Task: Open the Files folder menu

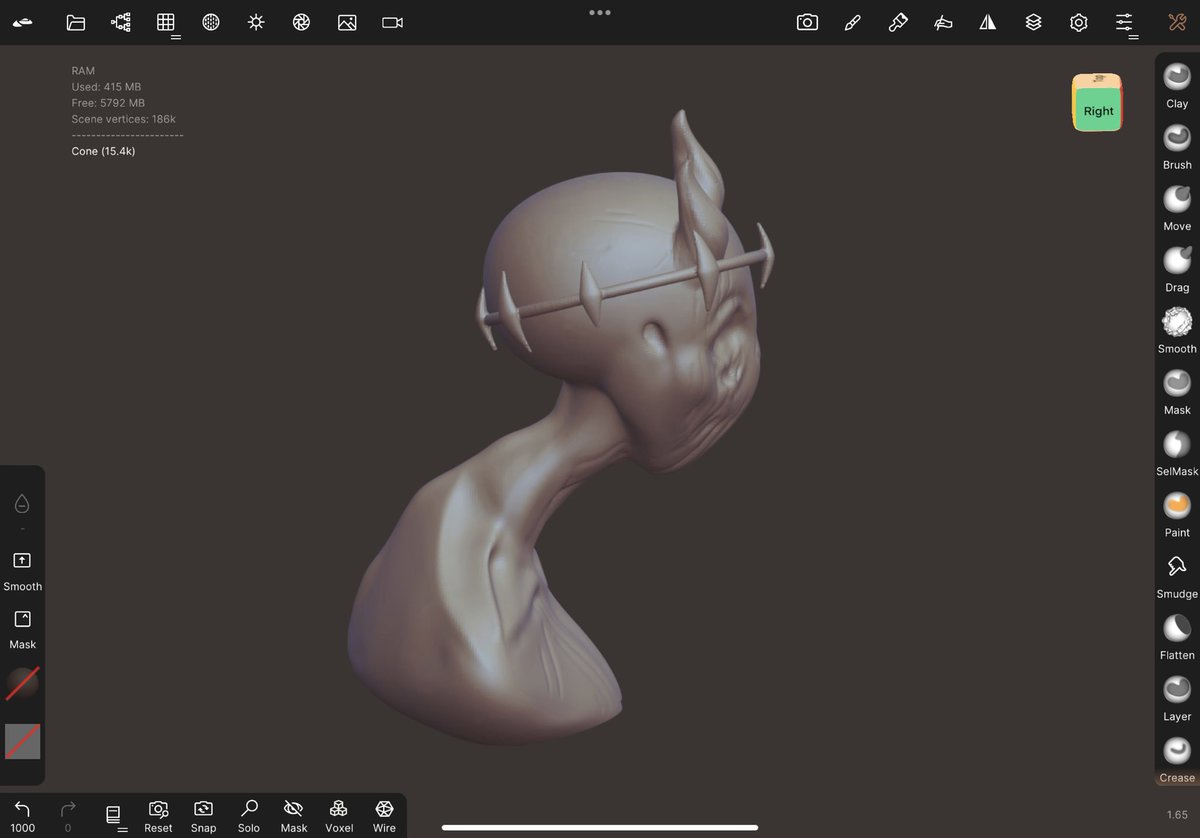Action: click(x=76, y=22)
